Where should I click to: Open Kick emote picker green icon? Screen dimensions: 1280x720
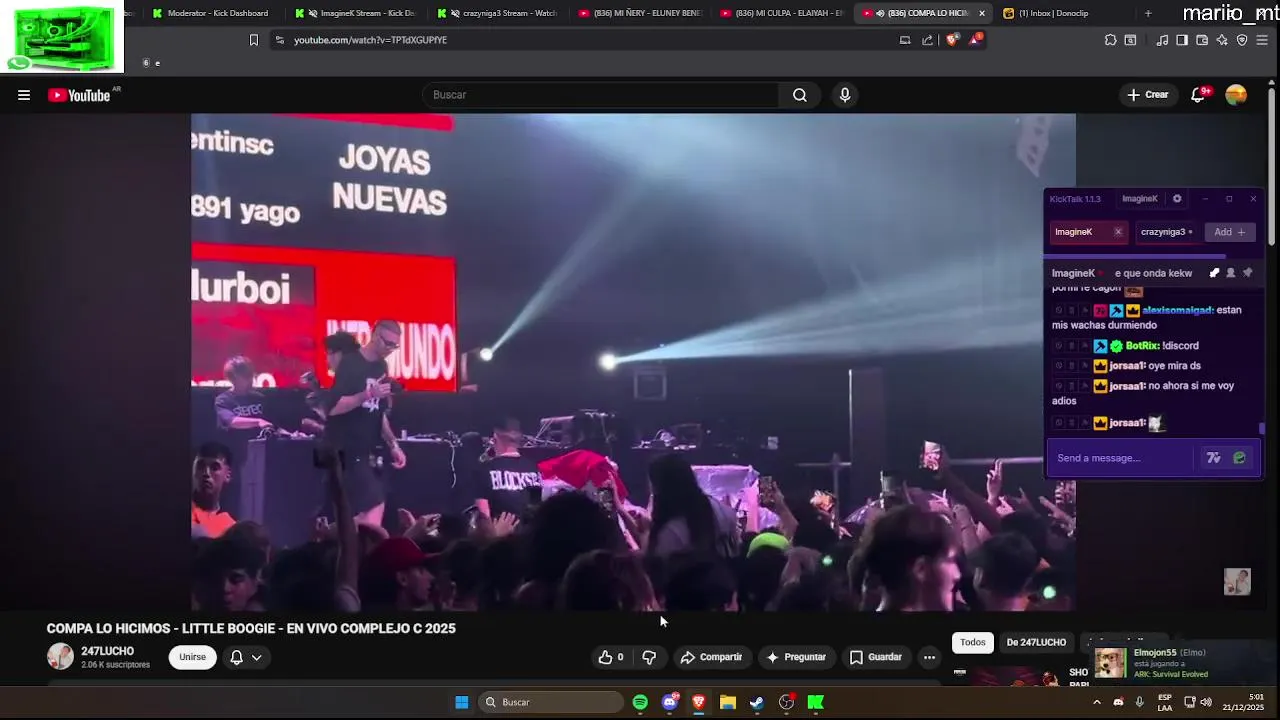point(1239,458)
